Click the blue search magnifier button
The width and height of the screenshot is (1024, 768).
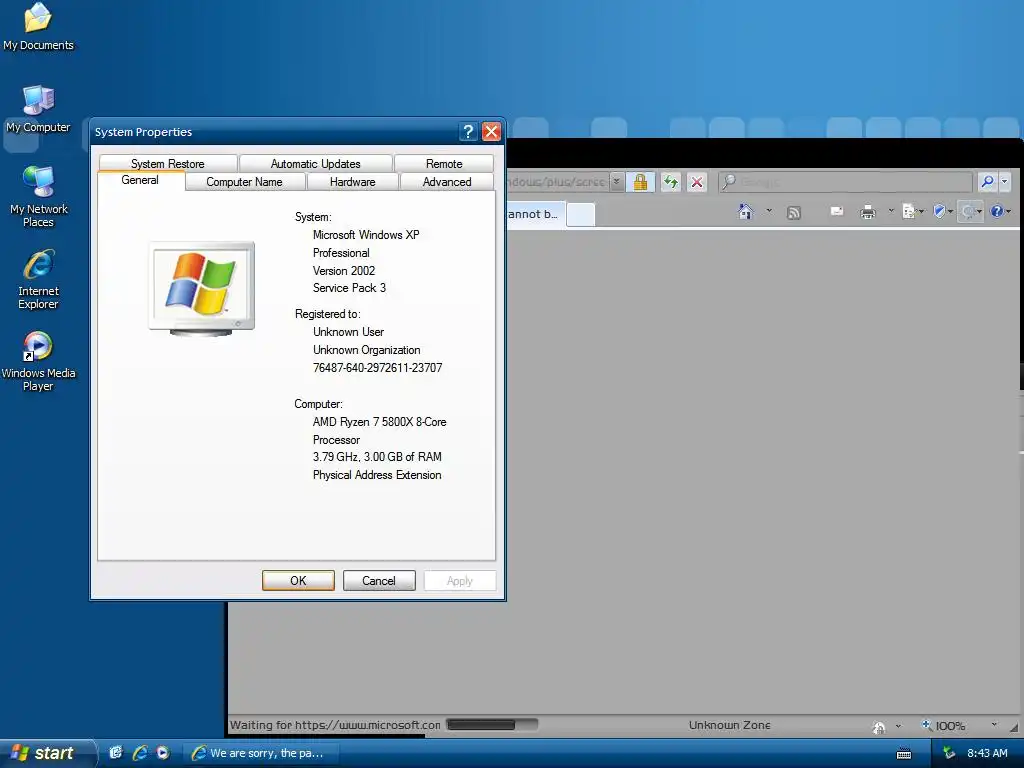pyautogui.click(x=987, y=182)
